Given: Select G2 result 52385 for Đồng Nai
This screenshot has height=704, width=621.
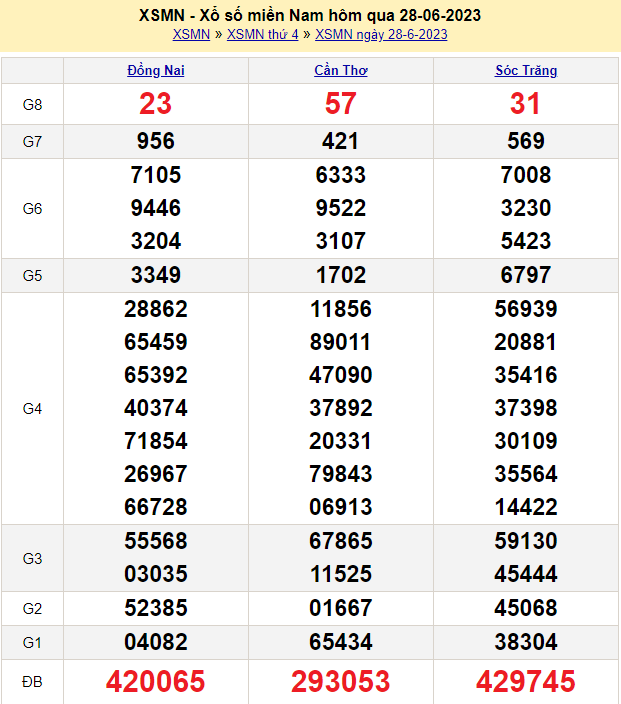Looking at the screenshot, I should pos(156,607).
